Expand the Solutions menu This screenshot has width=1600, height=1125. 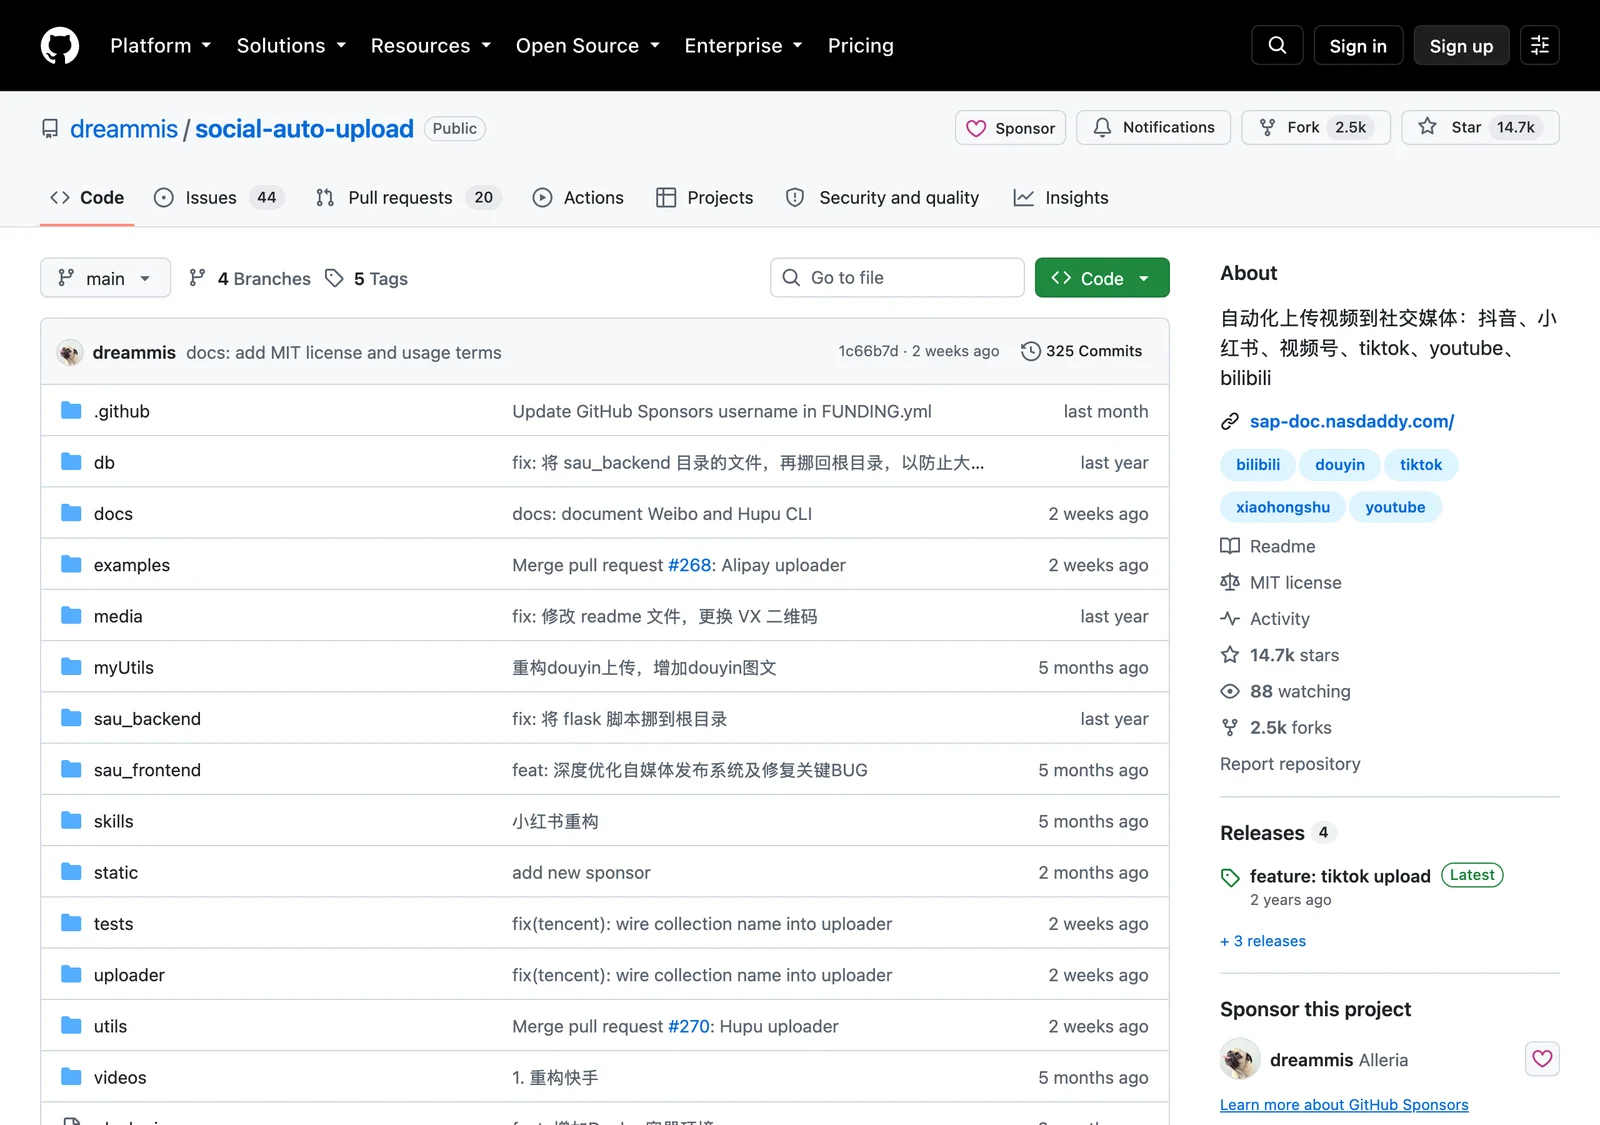point(291,46)
